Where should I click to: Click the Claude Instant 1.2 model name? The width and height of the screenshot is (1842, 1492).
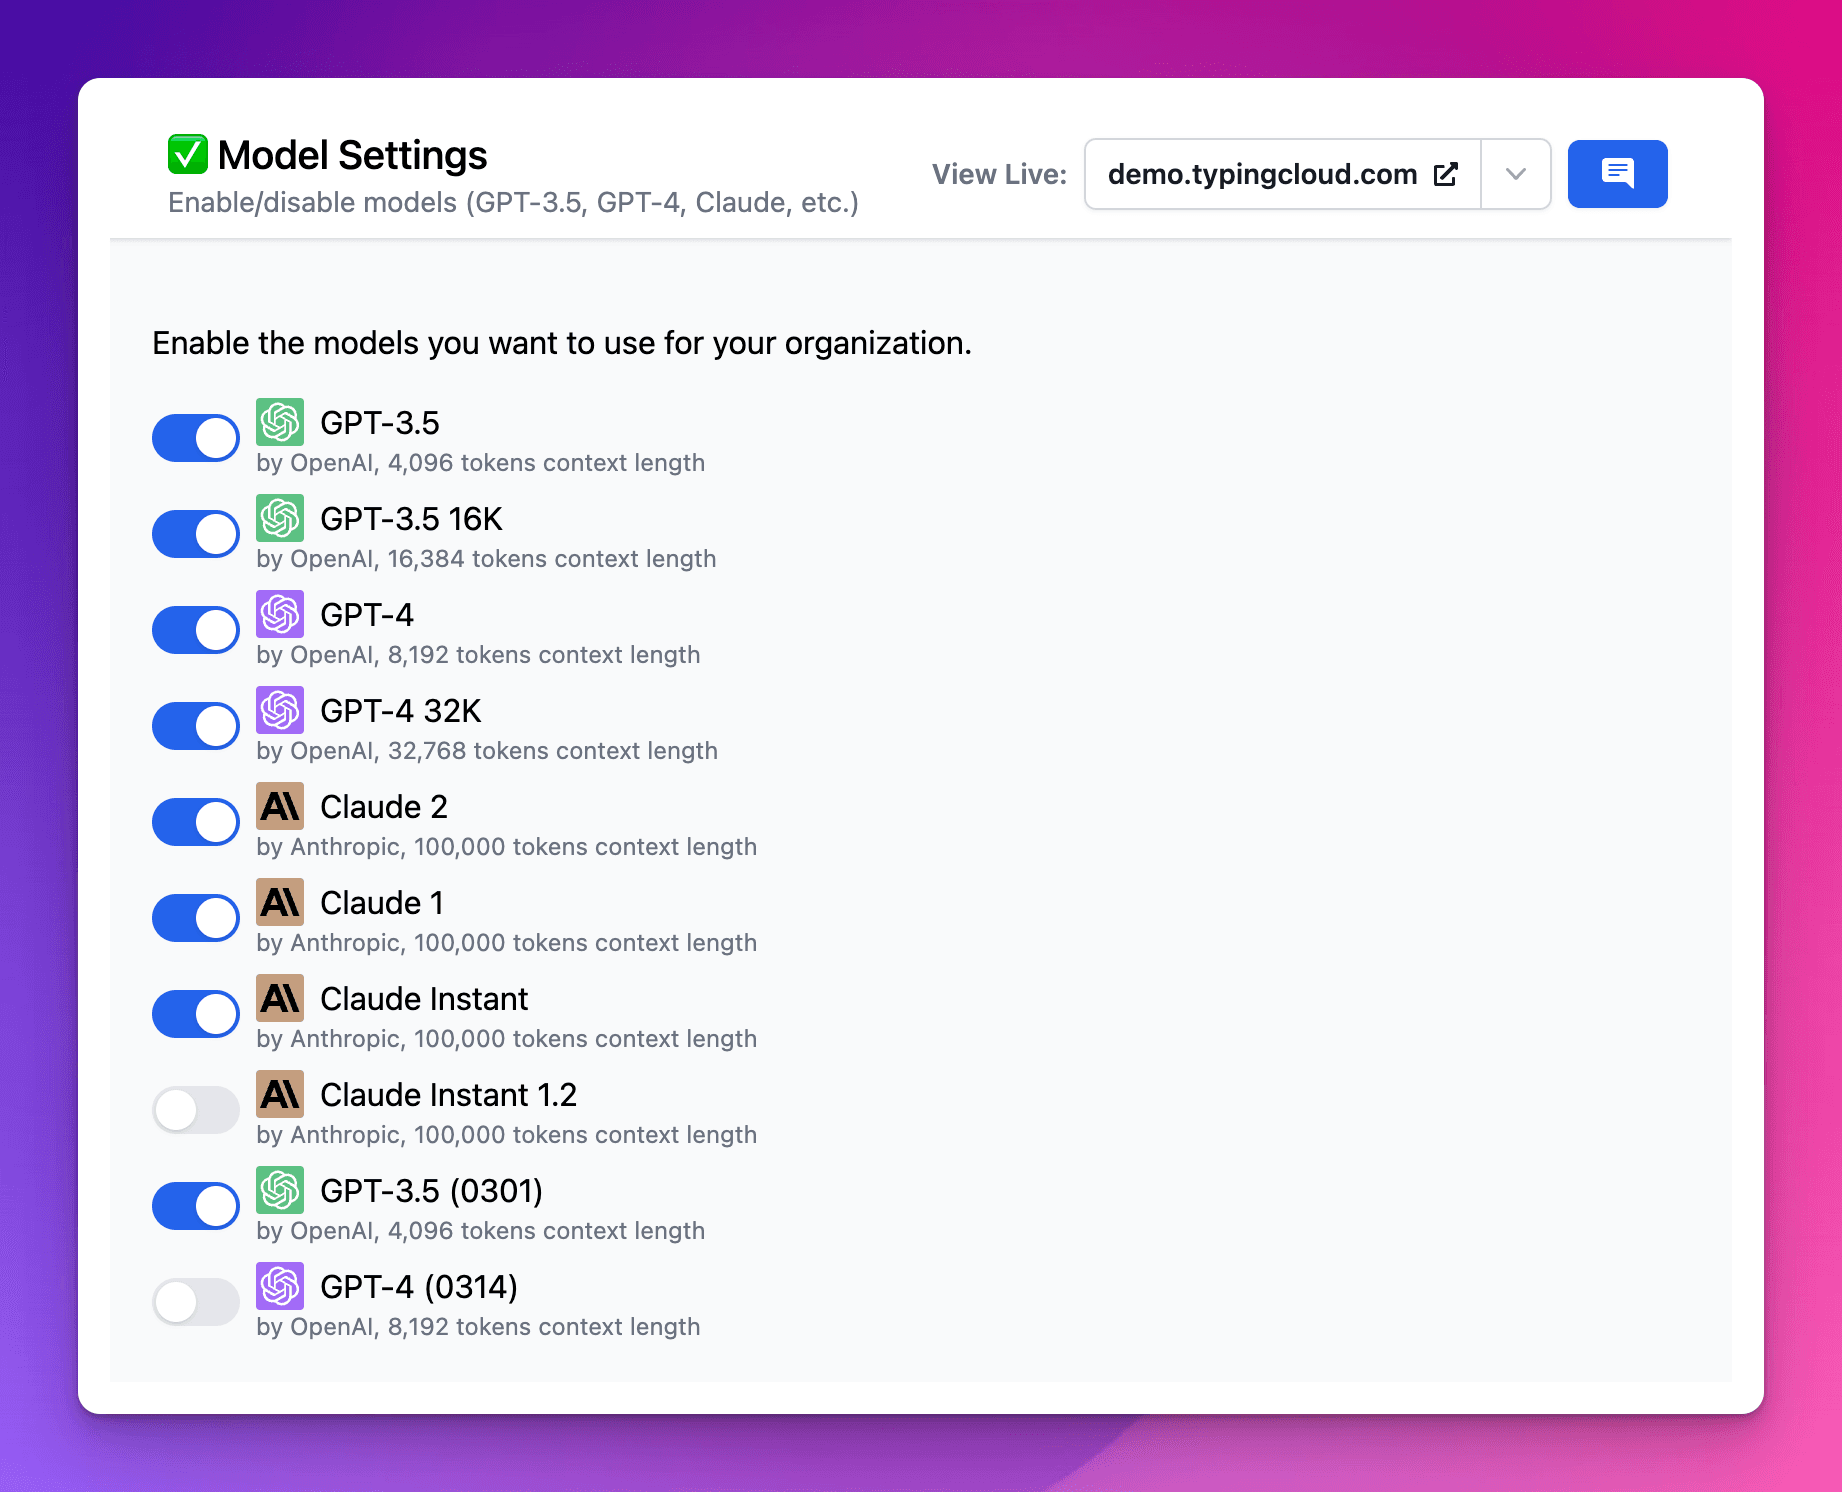pos(448,1095)
